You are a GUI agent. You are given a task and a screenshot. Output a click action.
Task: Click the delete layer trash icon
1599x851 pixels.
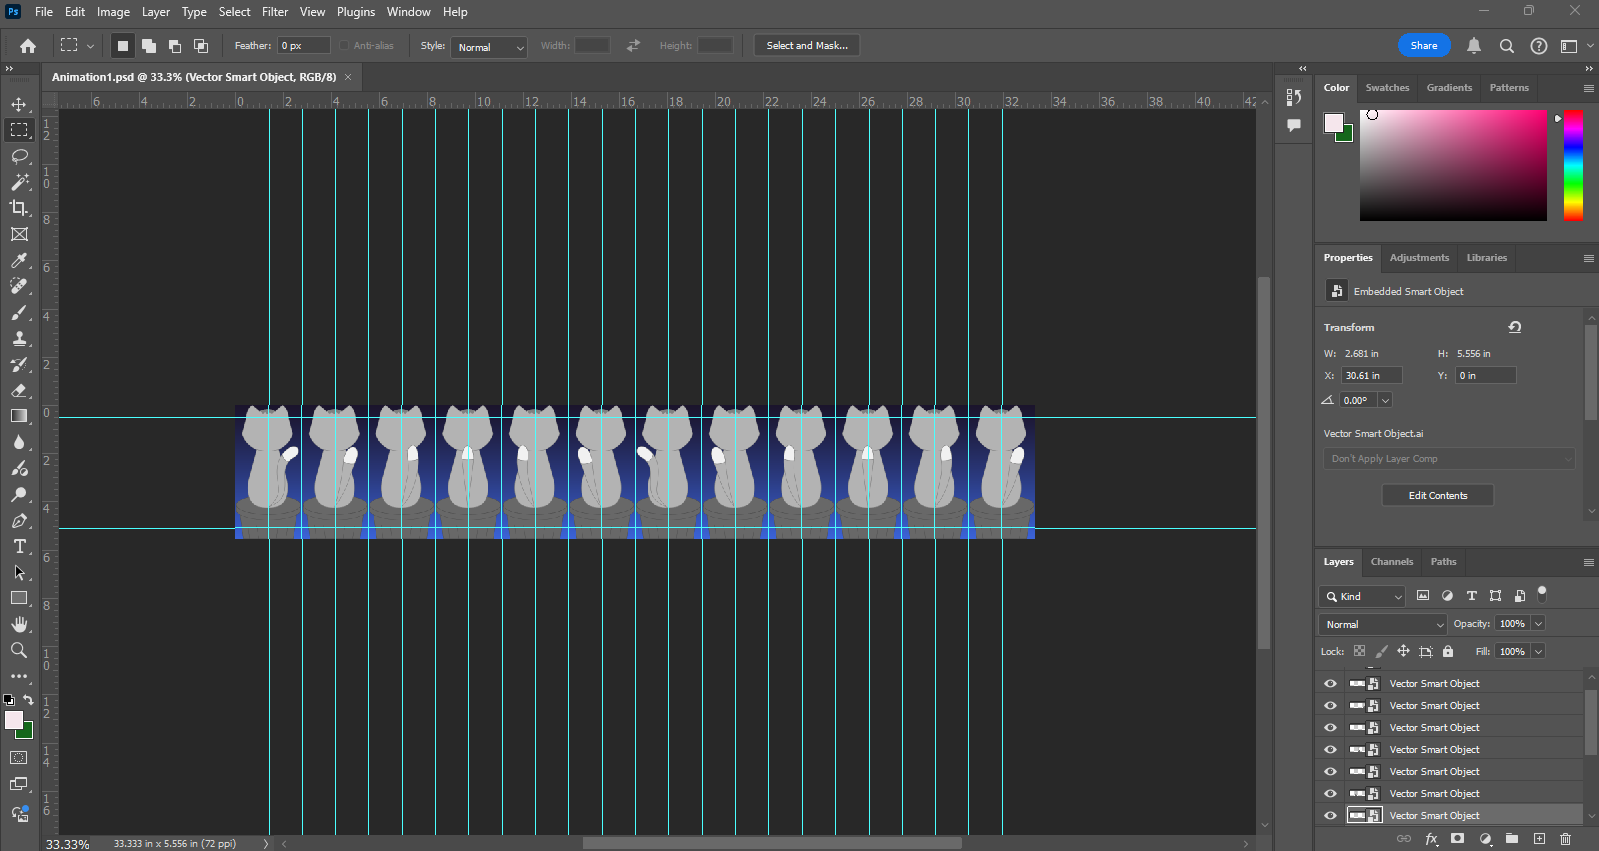click(x=1565, y=838)
